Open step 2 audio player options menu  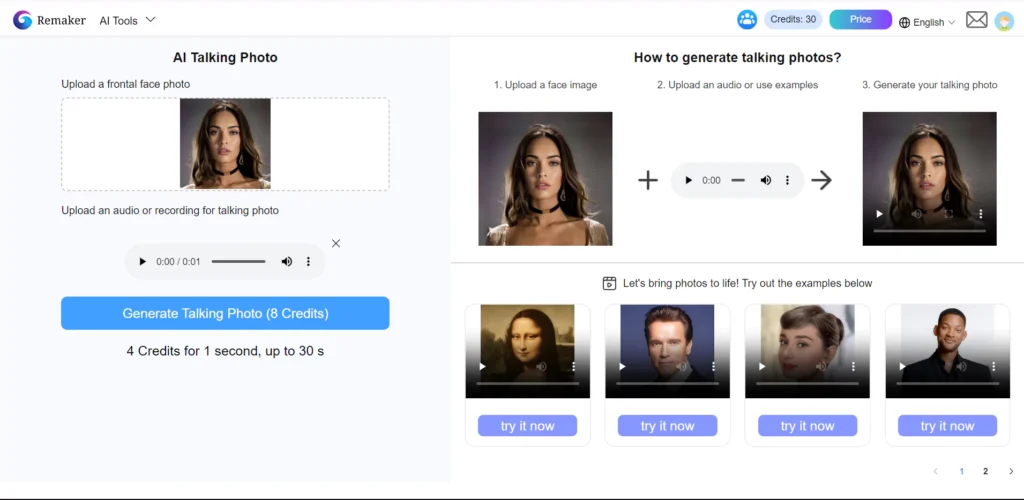(x=787, y=180)
